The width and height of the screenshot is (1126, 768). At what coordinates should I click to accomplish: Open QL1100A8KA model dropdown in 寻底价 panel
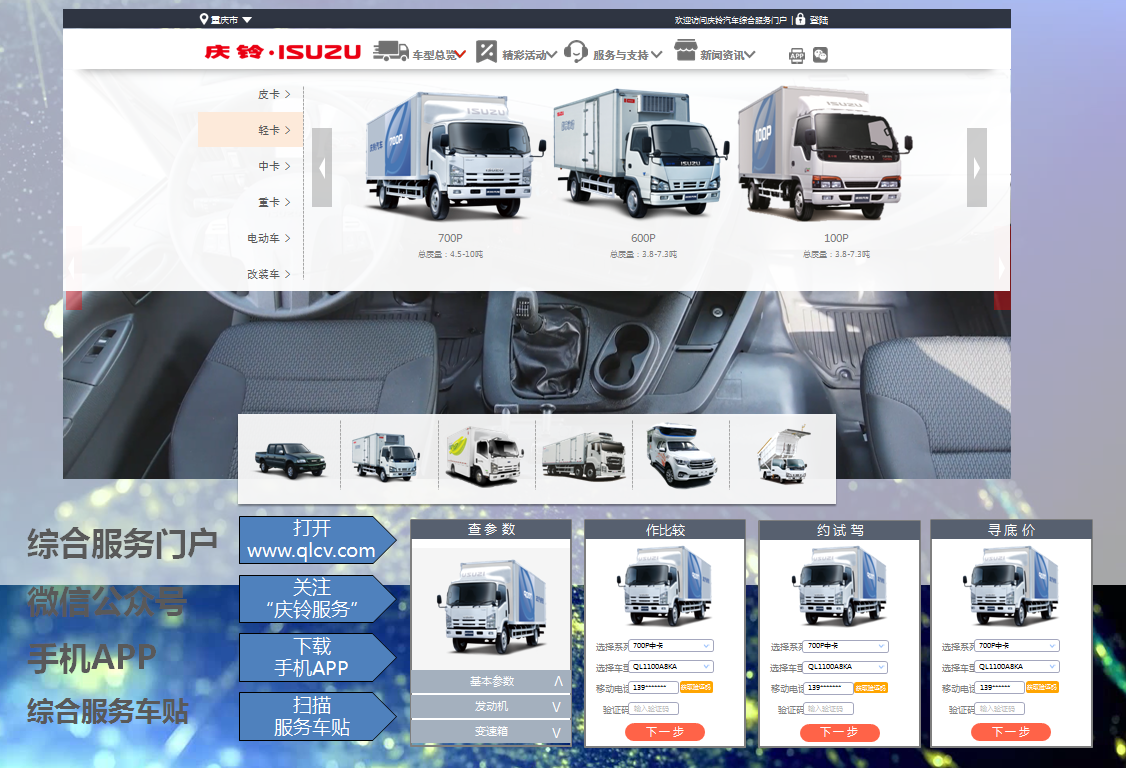click(x=1017, y=667)
